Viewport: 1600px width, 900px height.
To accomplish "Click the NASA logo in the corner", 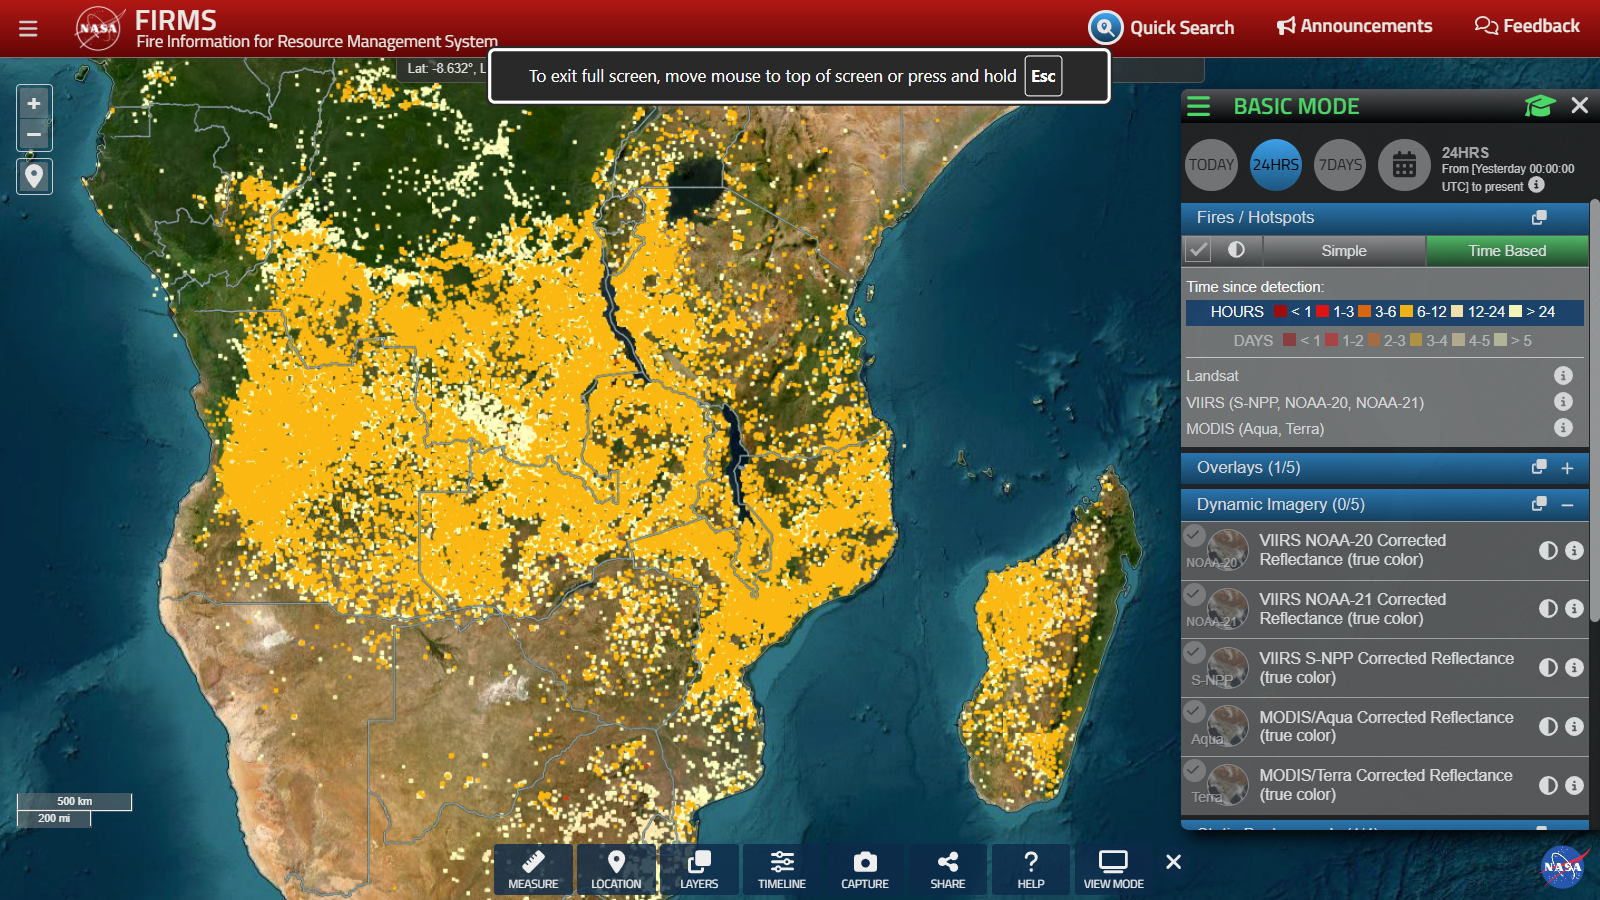I will pyautogui.click(x=1563, y=867).
